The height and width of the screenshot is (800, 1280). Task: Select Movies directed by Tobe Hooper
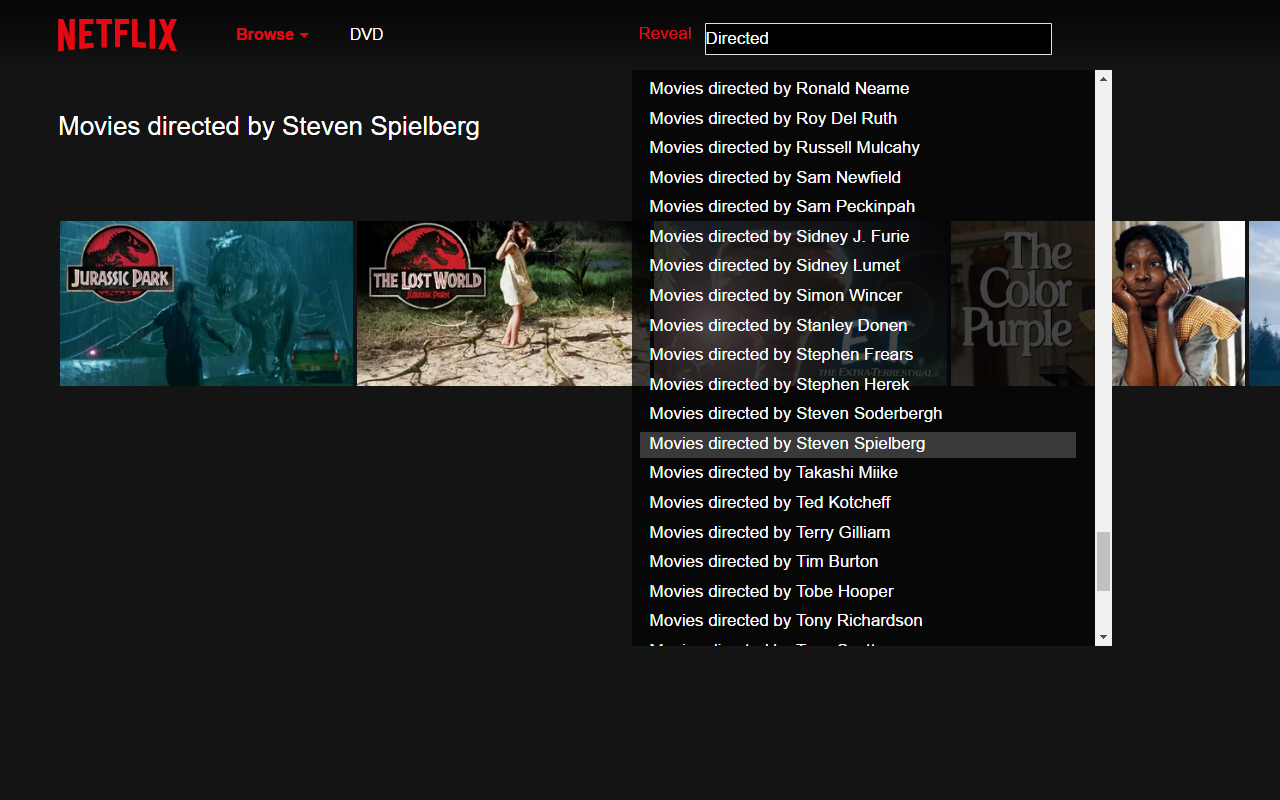858,591
